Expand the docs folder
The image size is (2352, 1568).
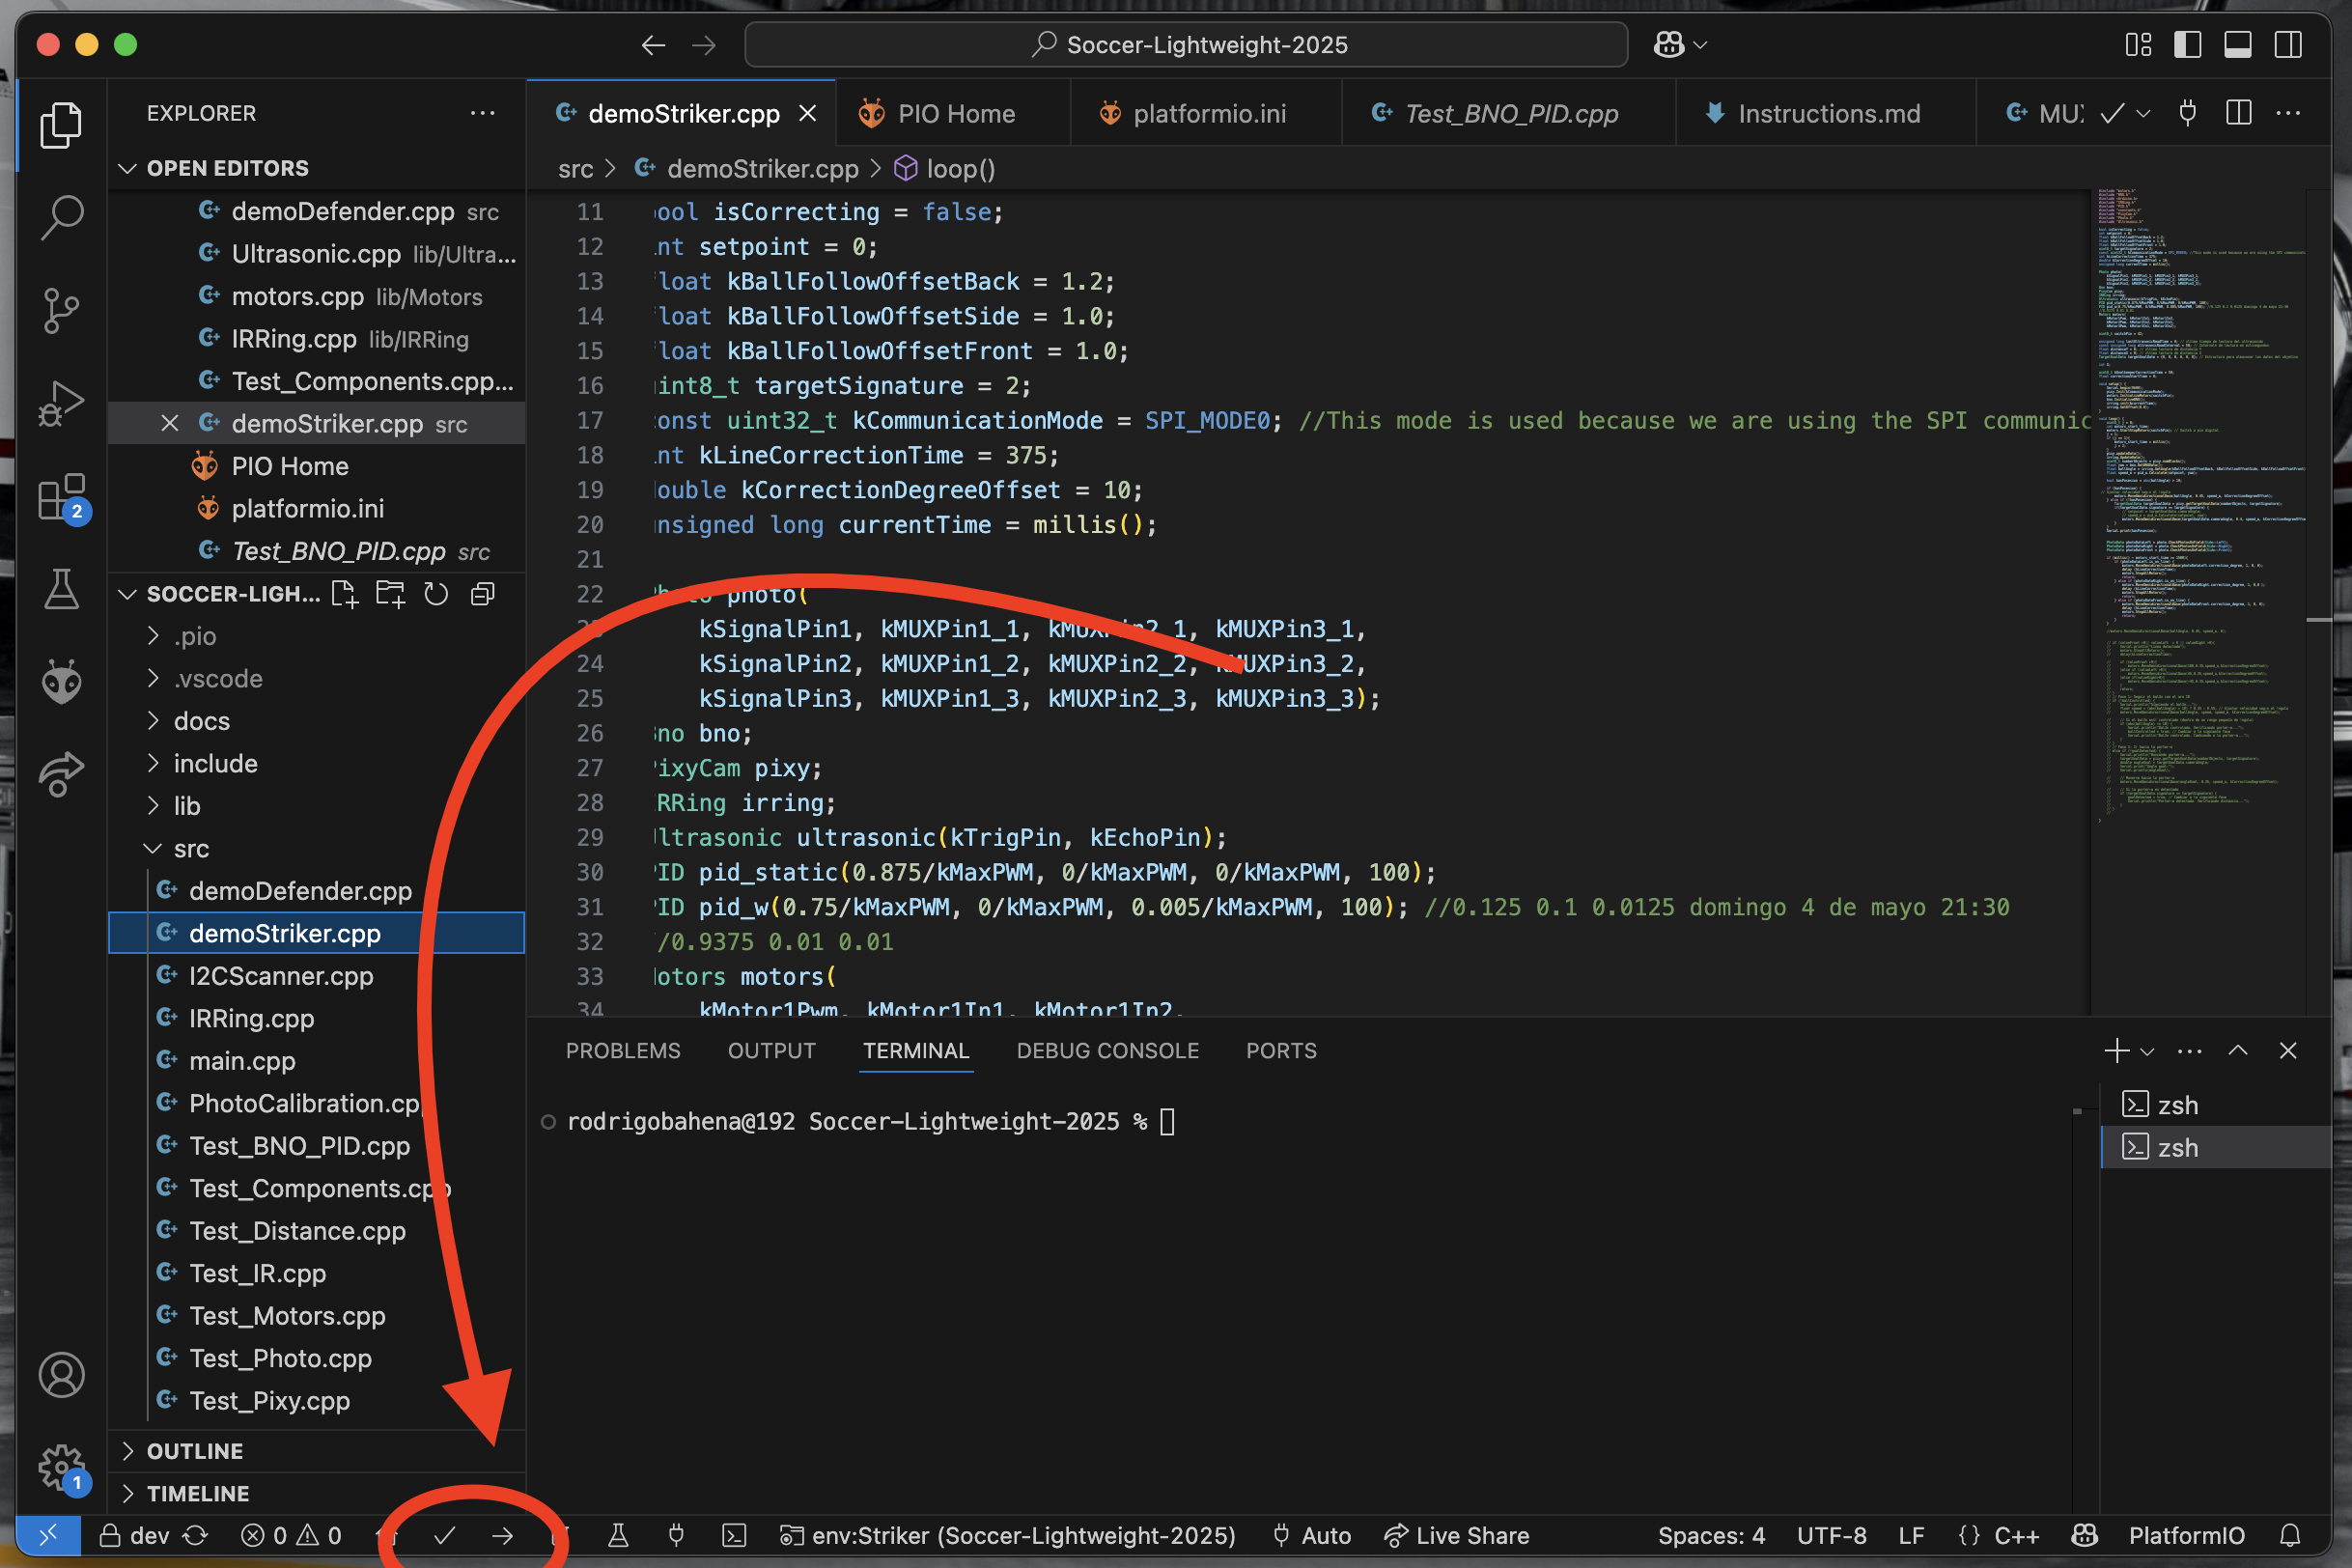(x=201, y=721)
